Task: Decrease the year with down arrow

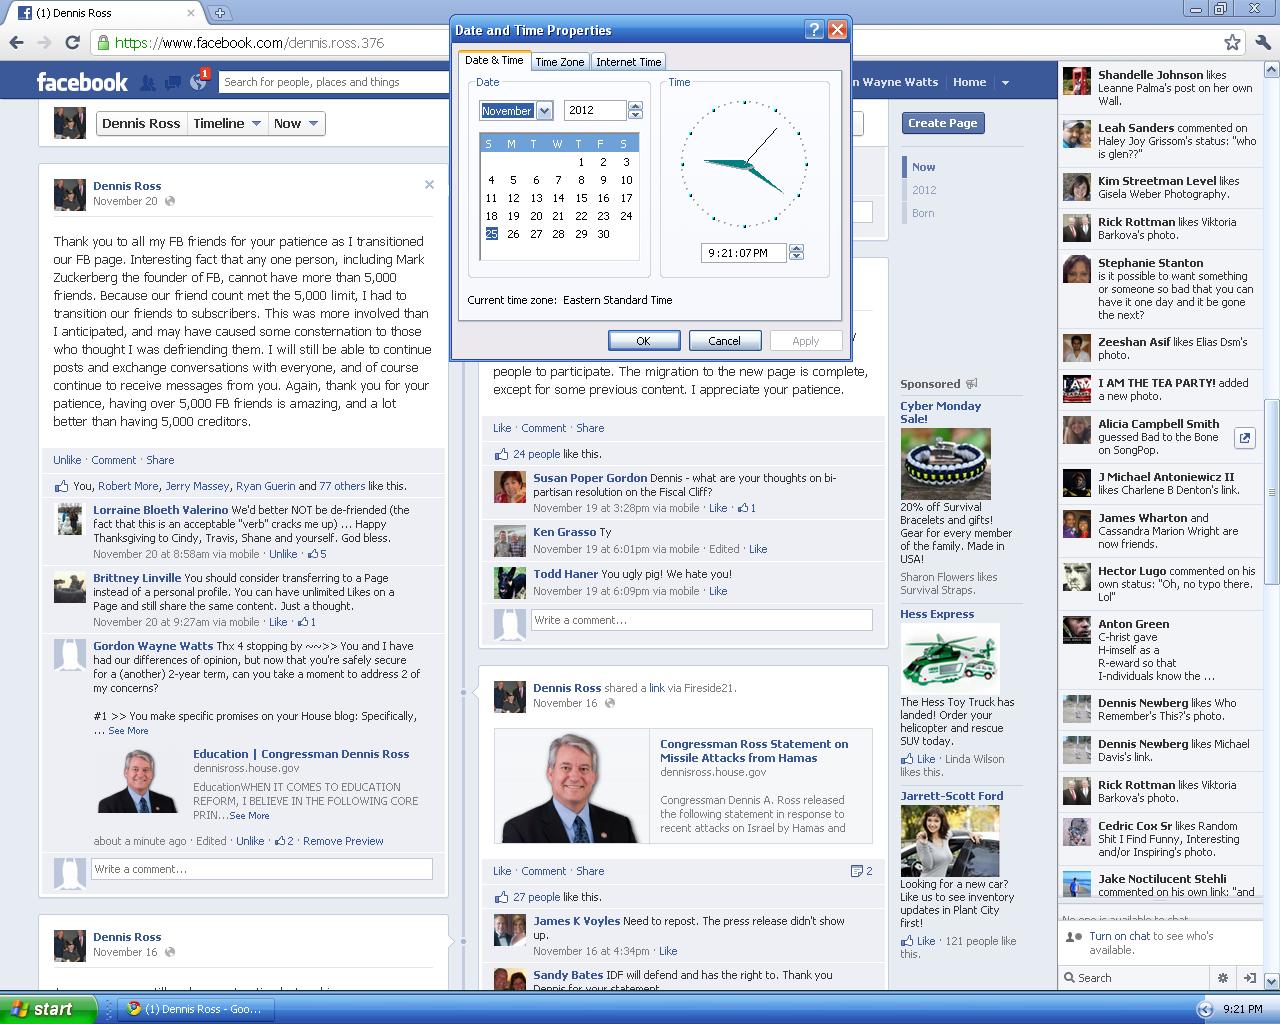Action: point(635,115)
